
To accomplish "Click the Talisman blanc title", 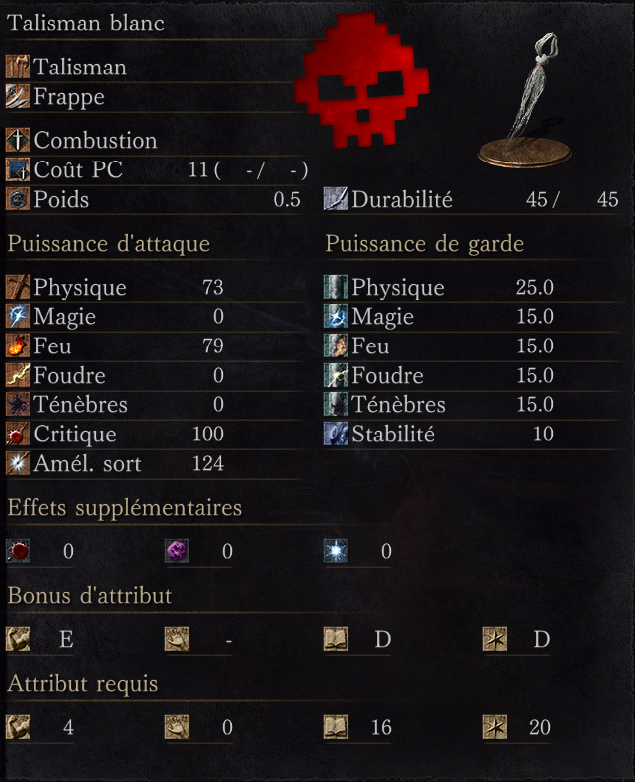I will click(x=86, y=23).
